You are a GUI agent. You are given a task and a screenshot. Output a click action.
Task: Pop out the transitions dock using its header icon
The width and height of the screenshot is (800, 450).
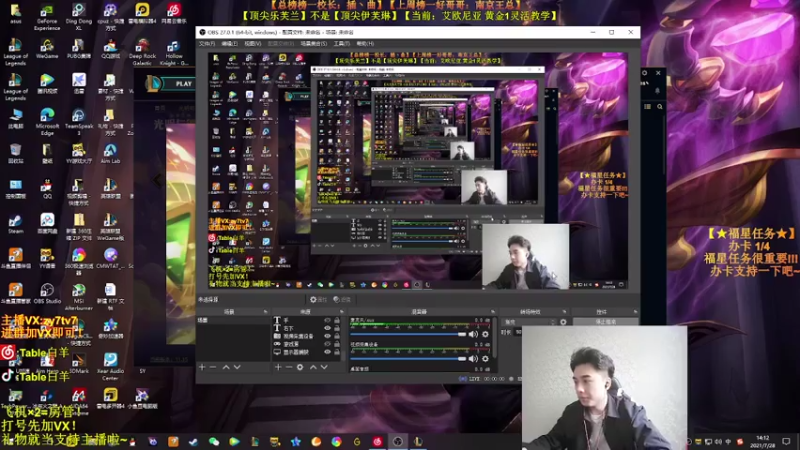[x=564, y=312]
